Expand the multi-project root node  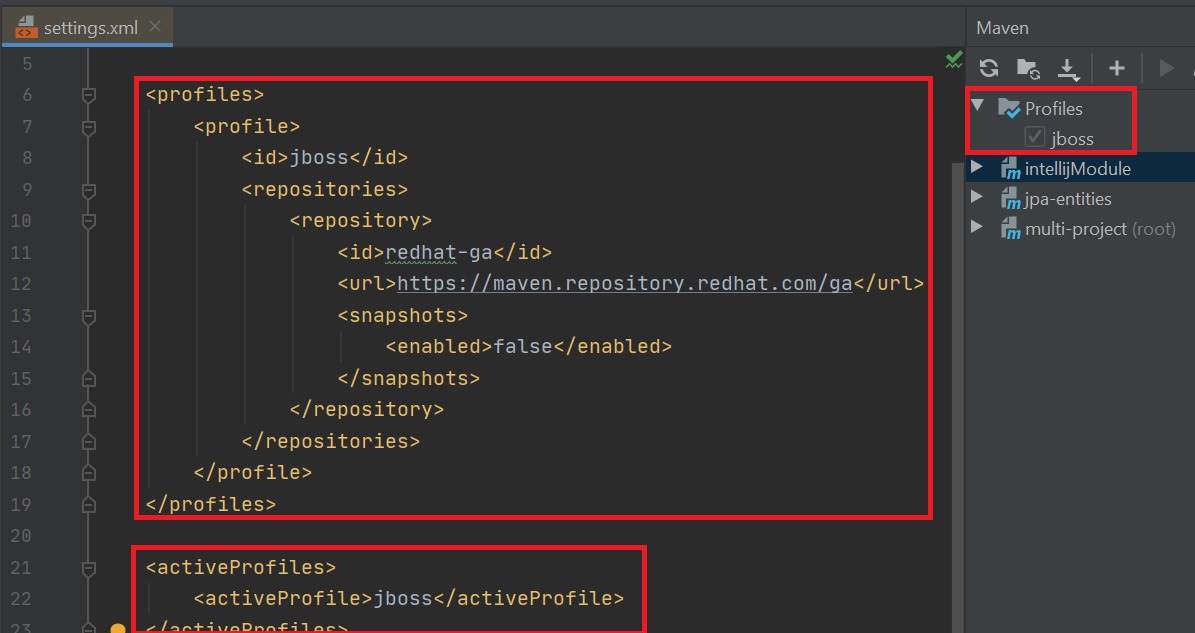click(x=977, y=228)
